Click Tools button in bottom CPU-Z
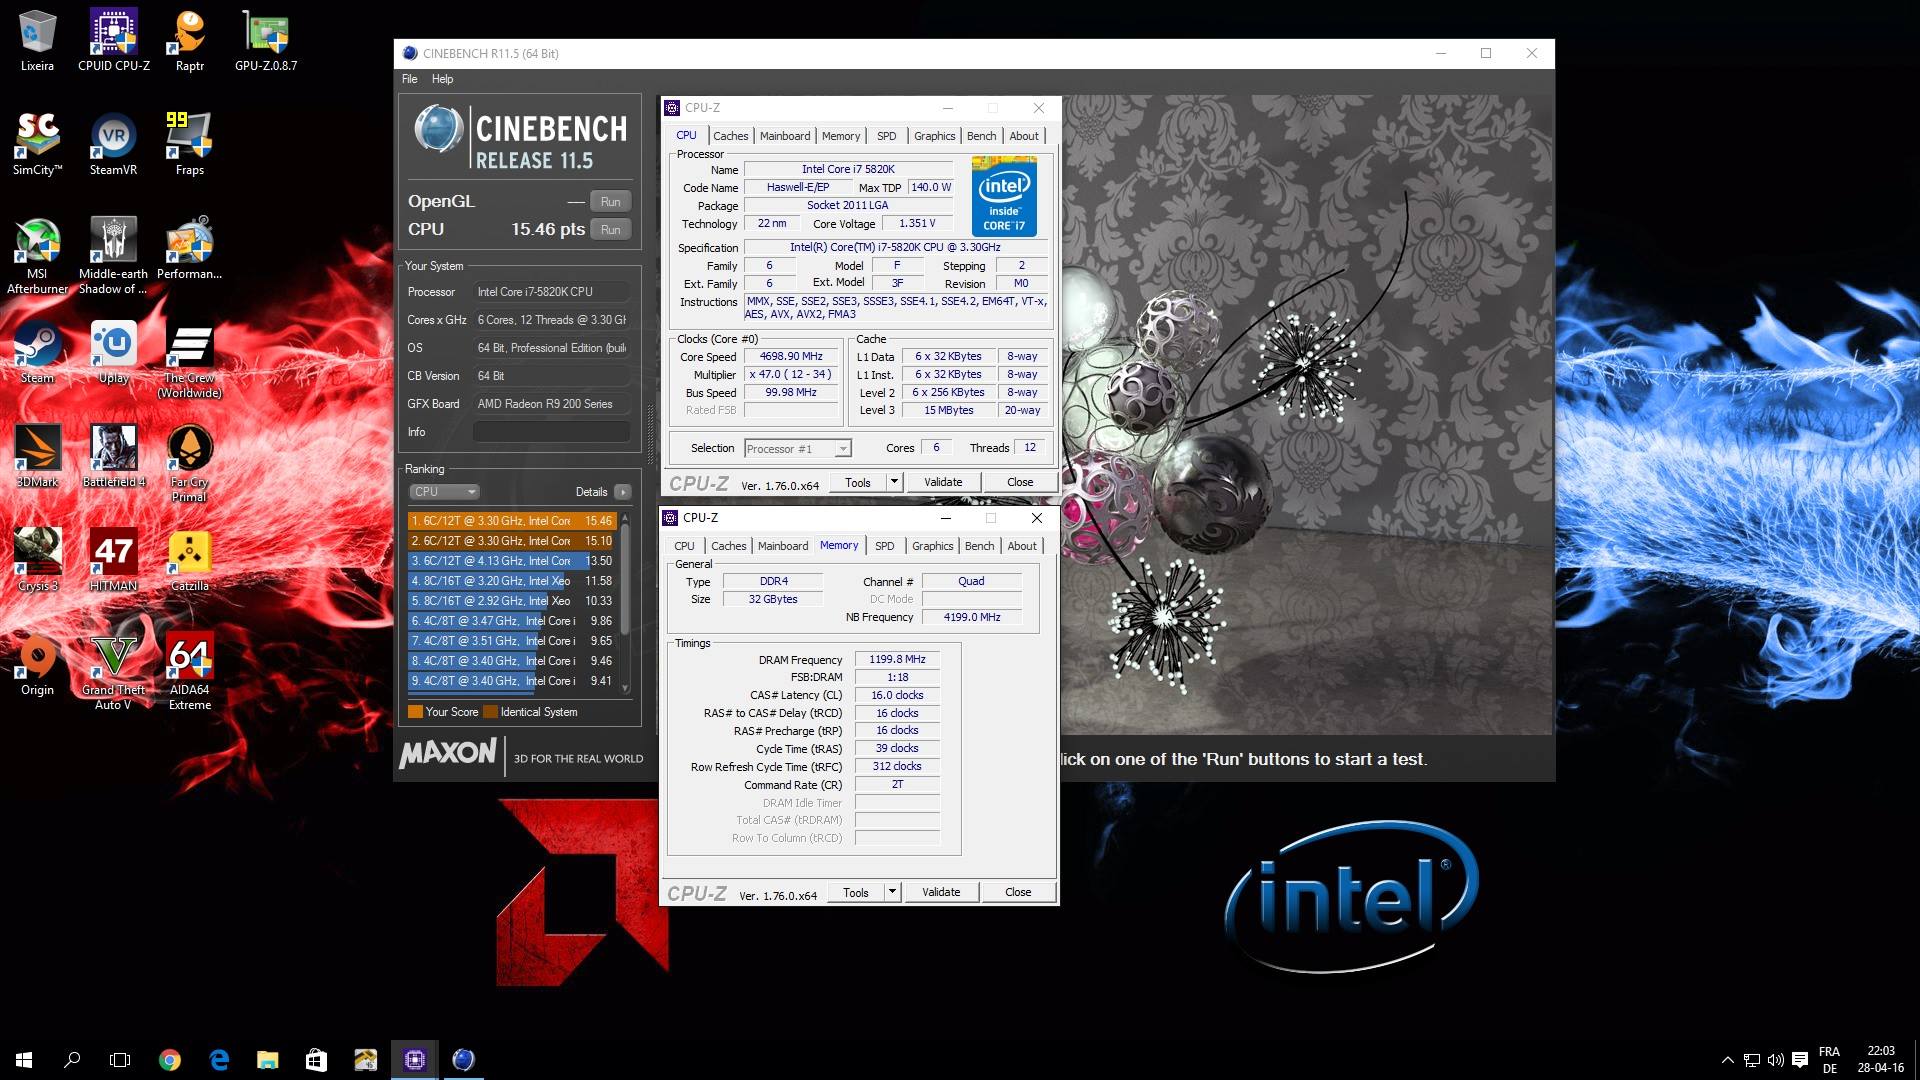The height and width of the screenshot is (1080, 1920). click(x=856, y=892)
